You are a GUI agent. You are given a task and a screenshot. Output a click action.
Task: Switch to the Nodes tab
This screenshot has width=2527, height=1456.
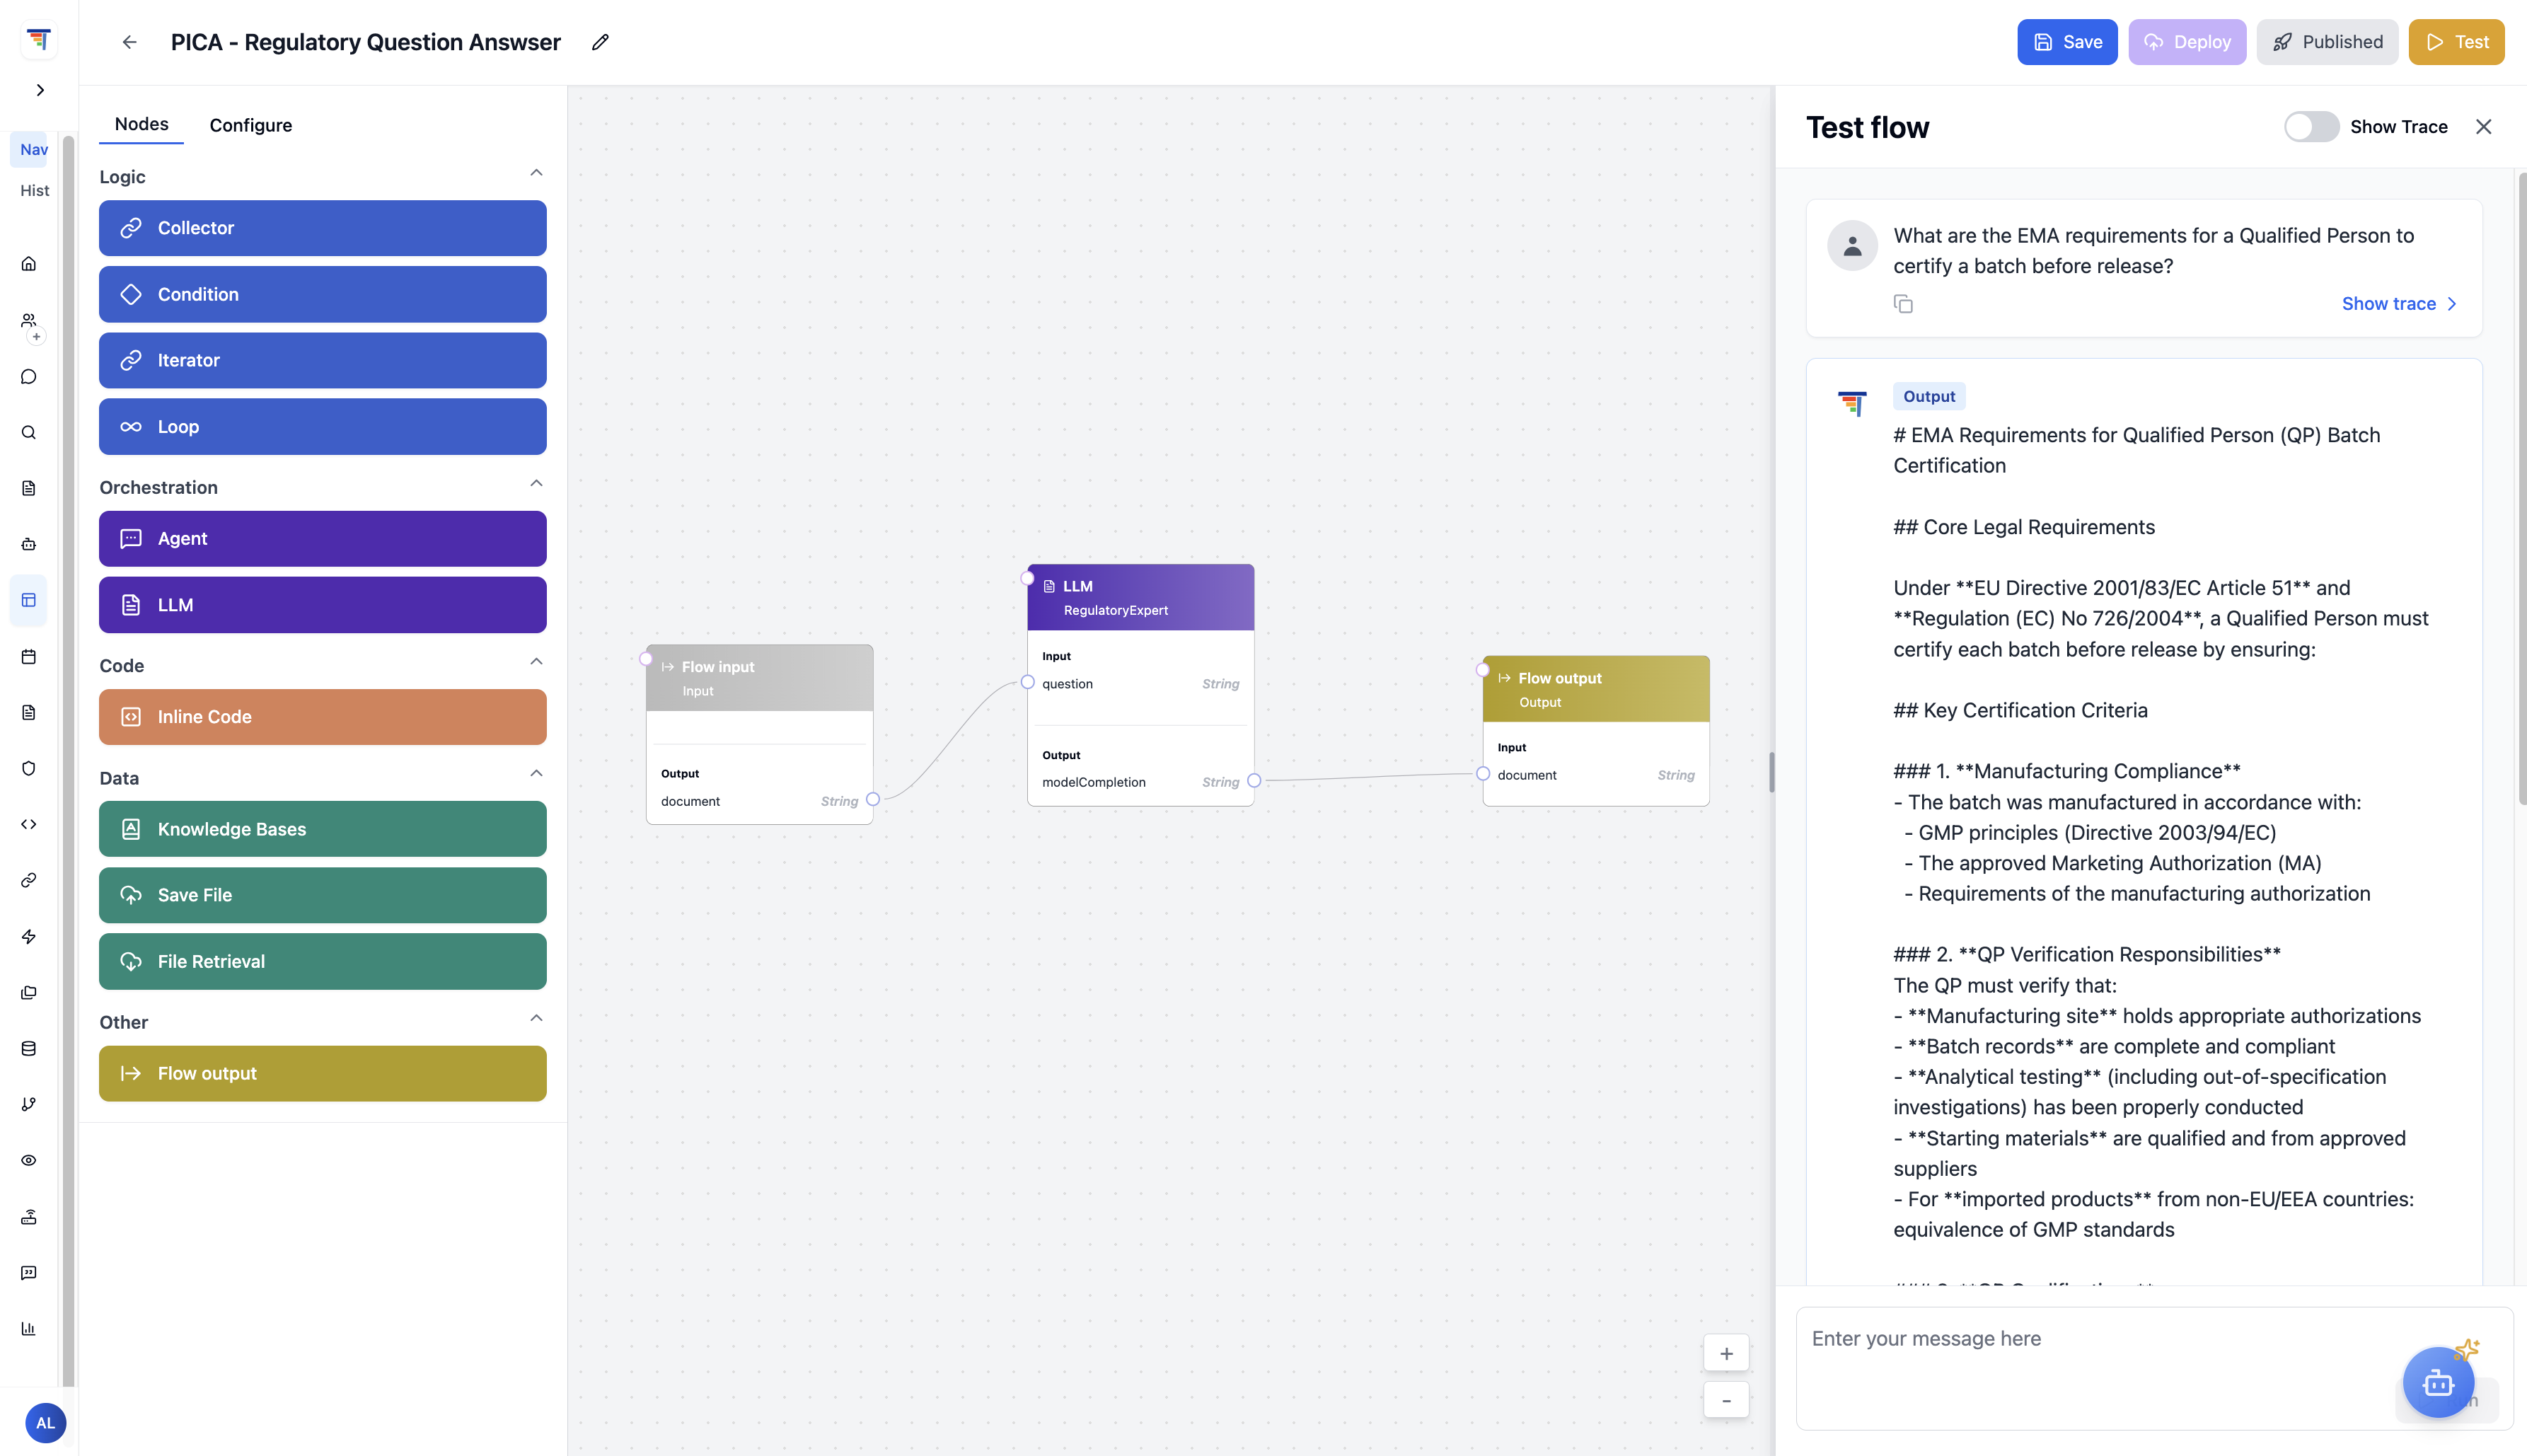click(x=141, y=124)
